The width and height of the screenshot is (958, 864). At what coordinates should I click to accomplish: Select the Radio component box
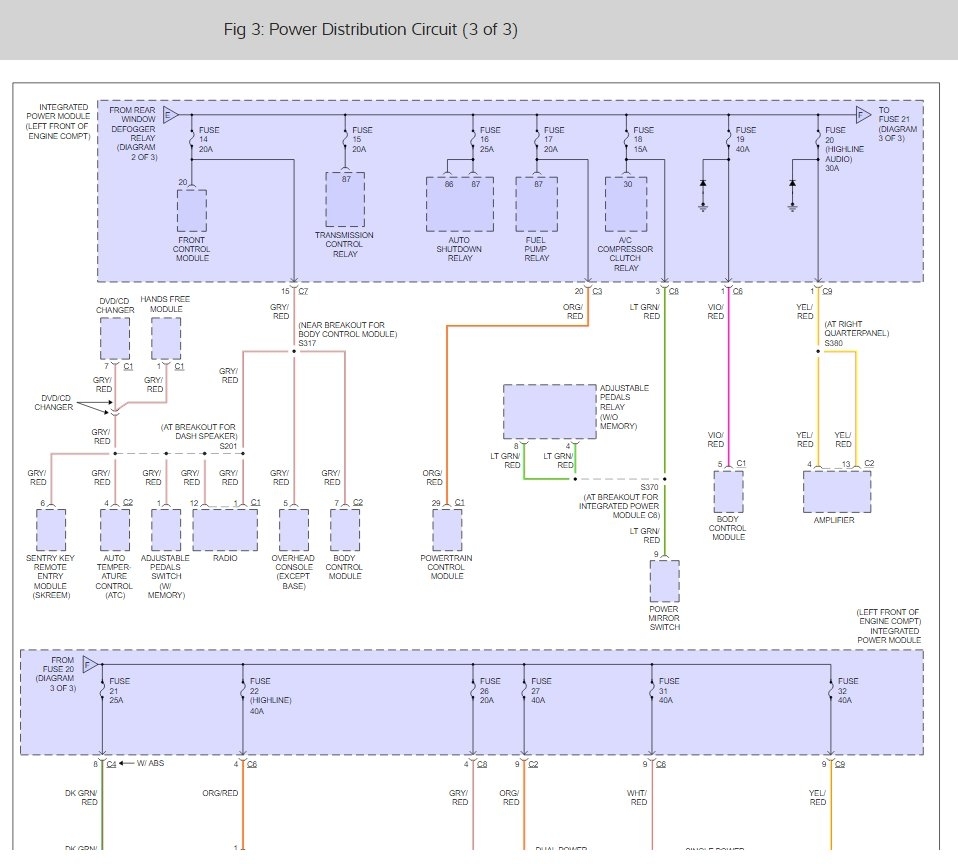pyautogui.click(x=224, y=530)
